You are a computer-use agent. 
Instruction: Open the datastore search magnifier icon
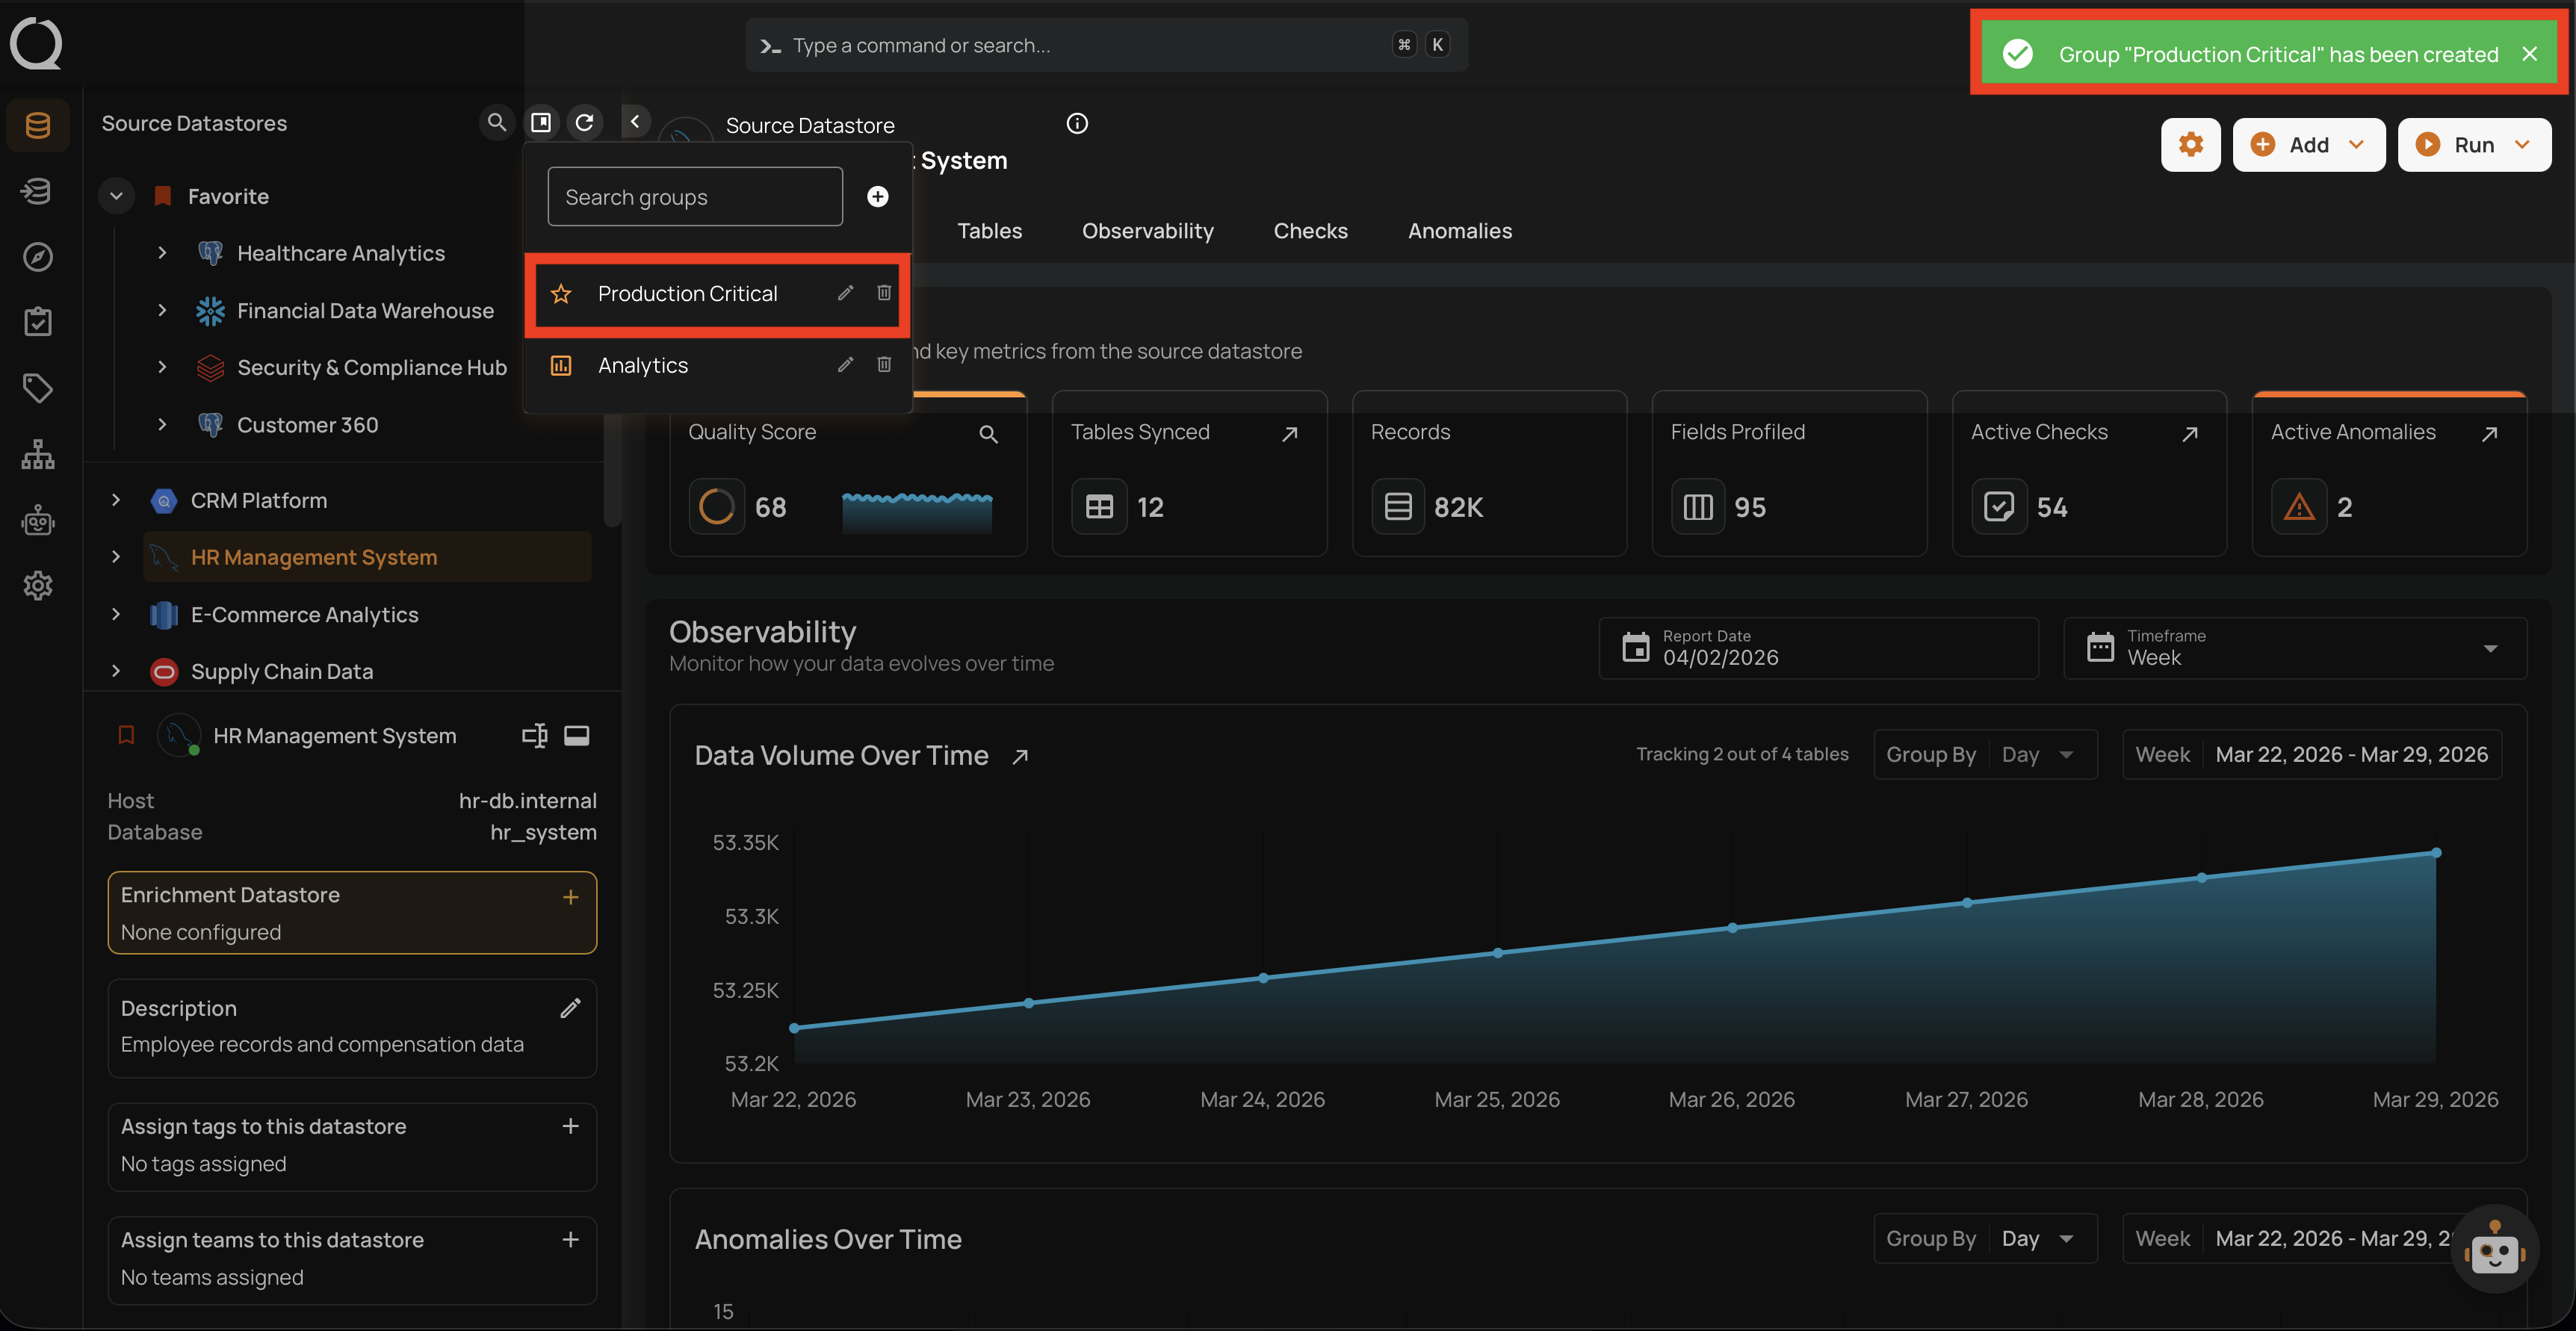(496, 122)
